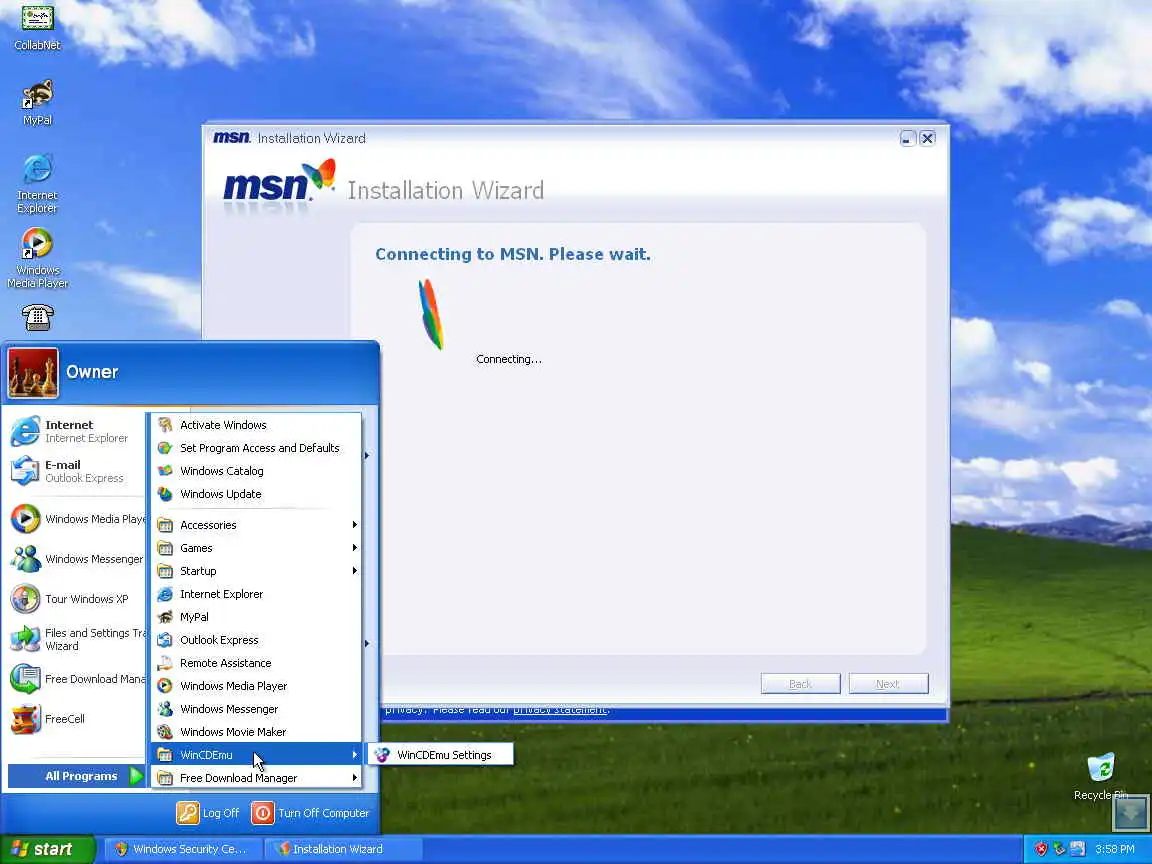
Task: Launch FreeCell from Start menu
Action: click(76, 719)
